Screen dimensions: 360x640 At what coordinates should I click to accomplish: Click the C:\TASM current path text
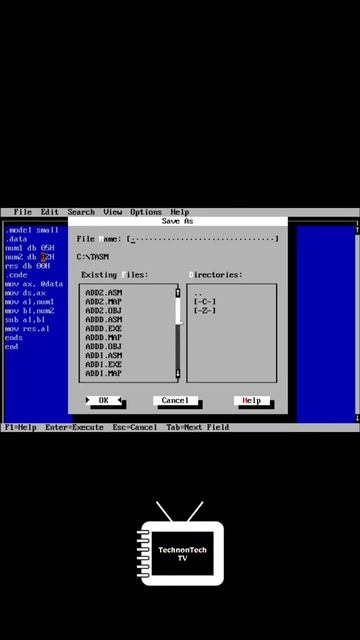(x=93, y=257)
